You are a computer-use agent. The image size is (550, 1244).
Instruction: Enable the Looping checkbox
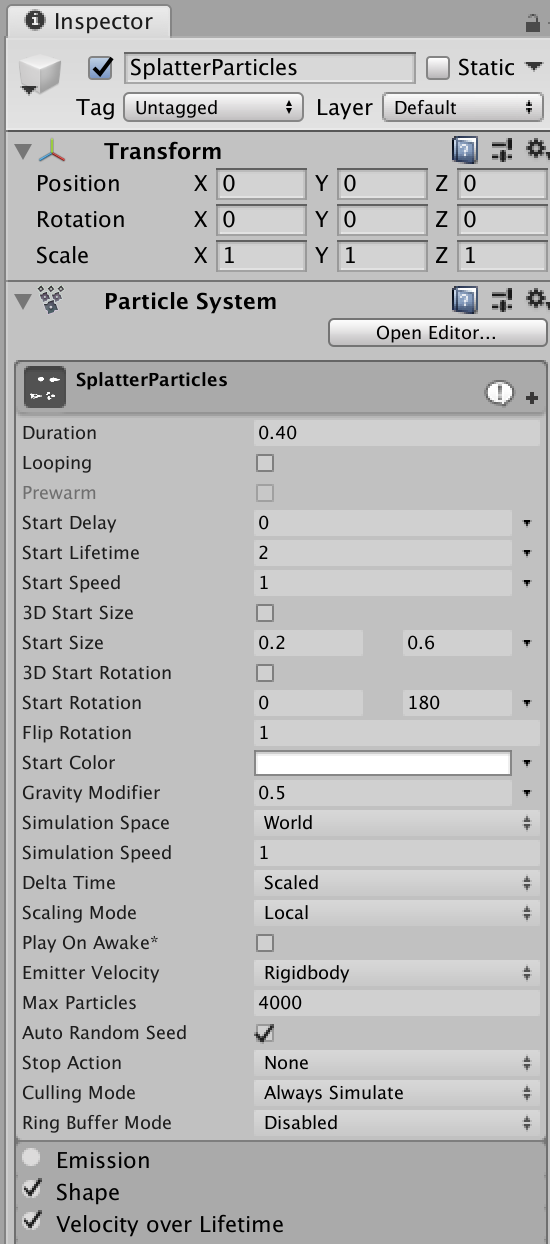click(x=265, y=463)
